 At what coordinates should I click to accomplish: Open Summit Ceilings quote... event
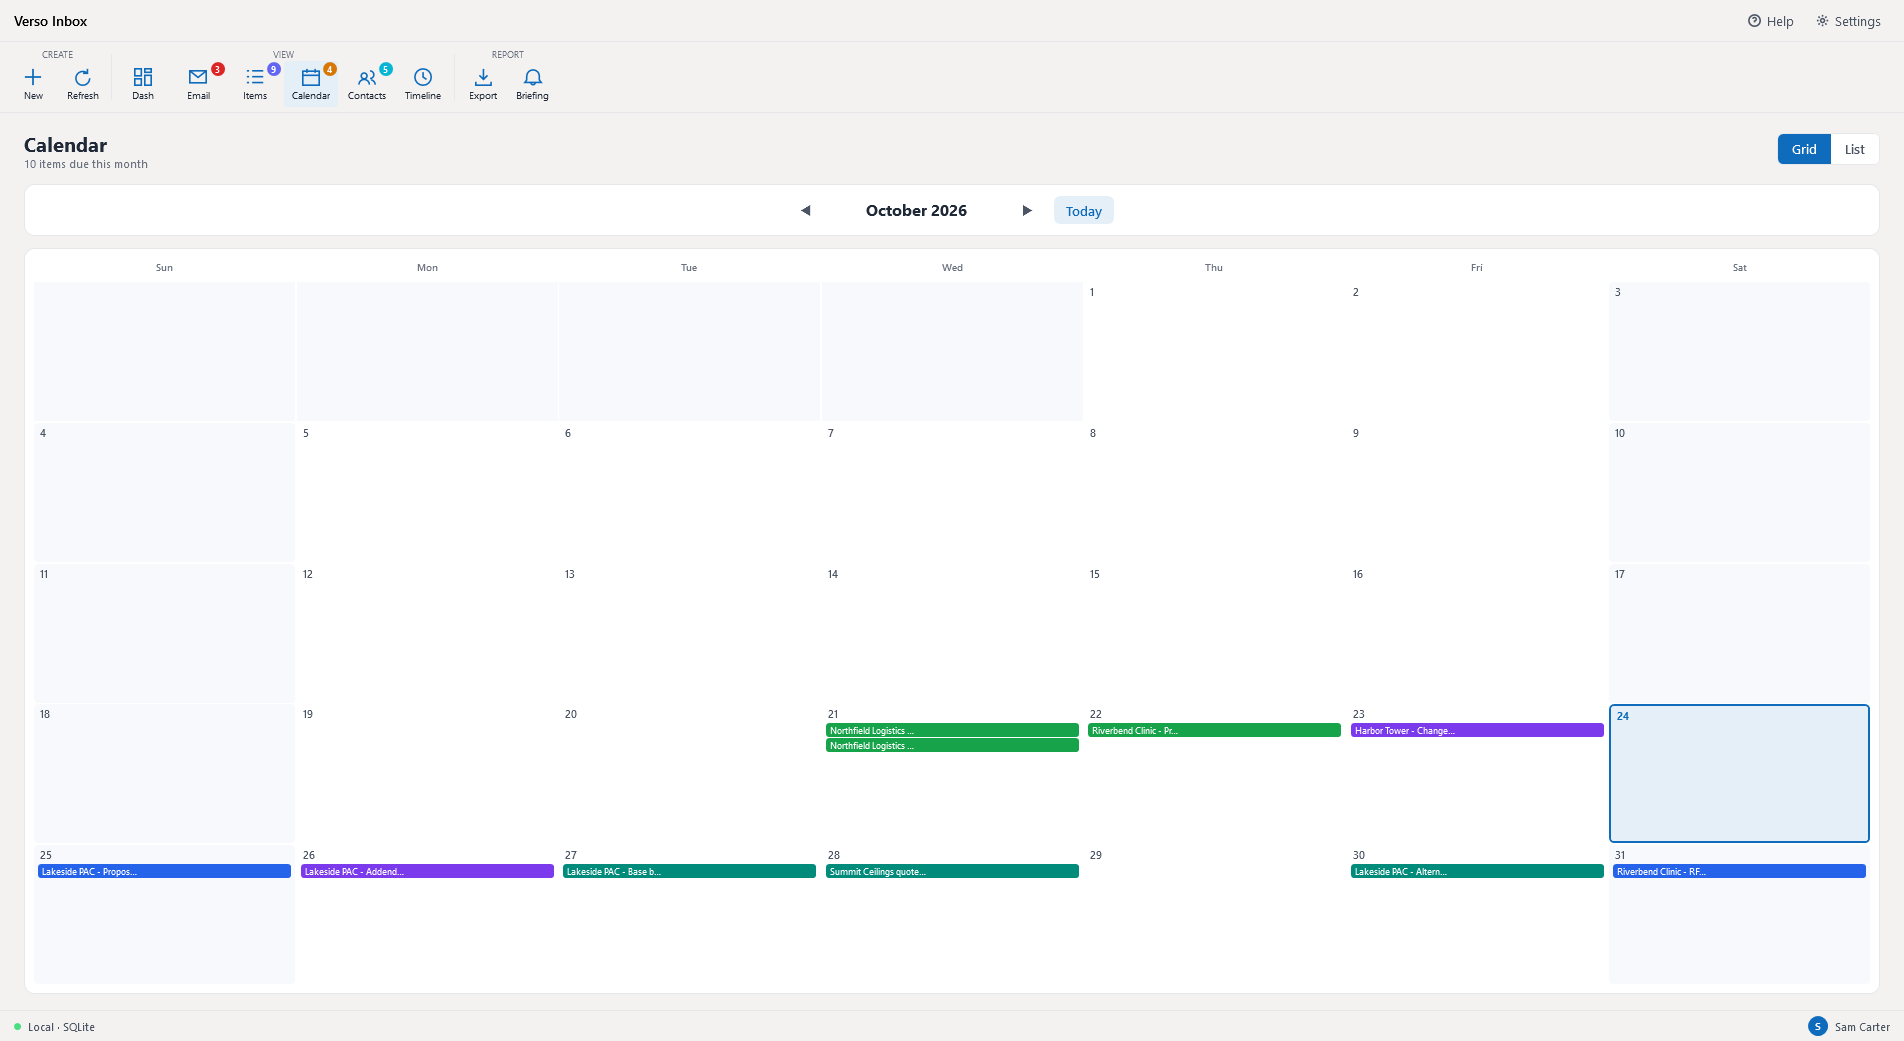(952, 872)
